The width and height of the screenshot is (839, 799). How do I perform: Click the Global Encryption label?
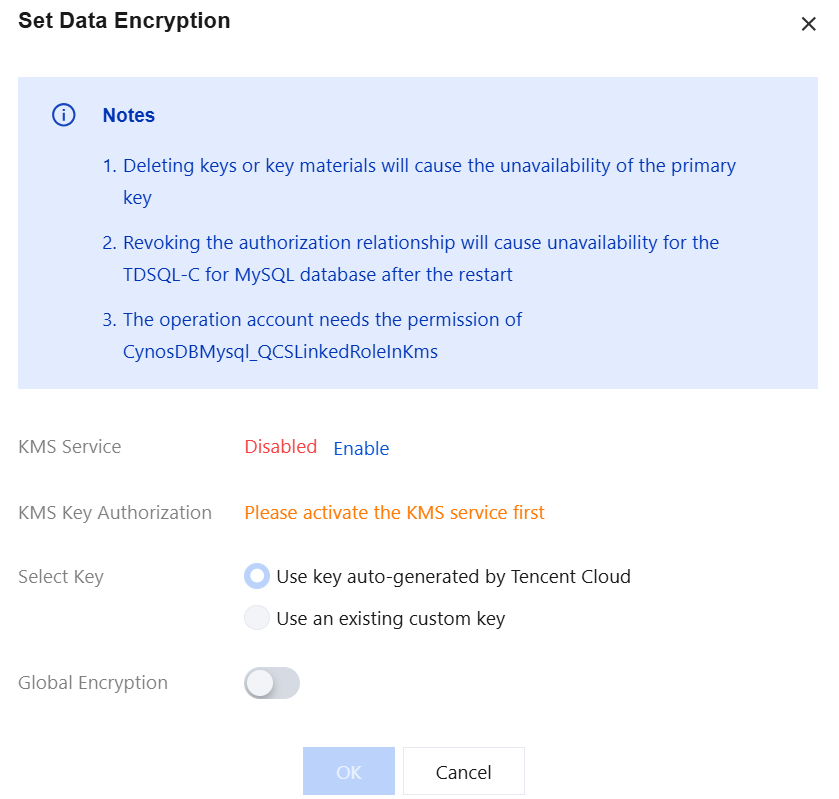pyautogui.click(x=93, y=683)
